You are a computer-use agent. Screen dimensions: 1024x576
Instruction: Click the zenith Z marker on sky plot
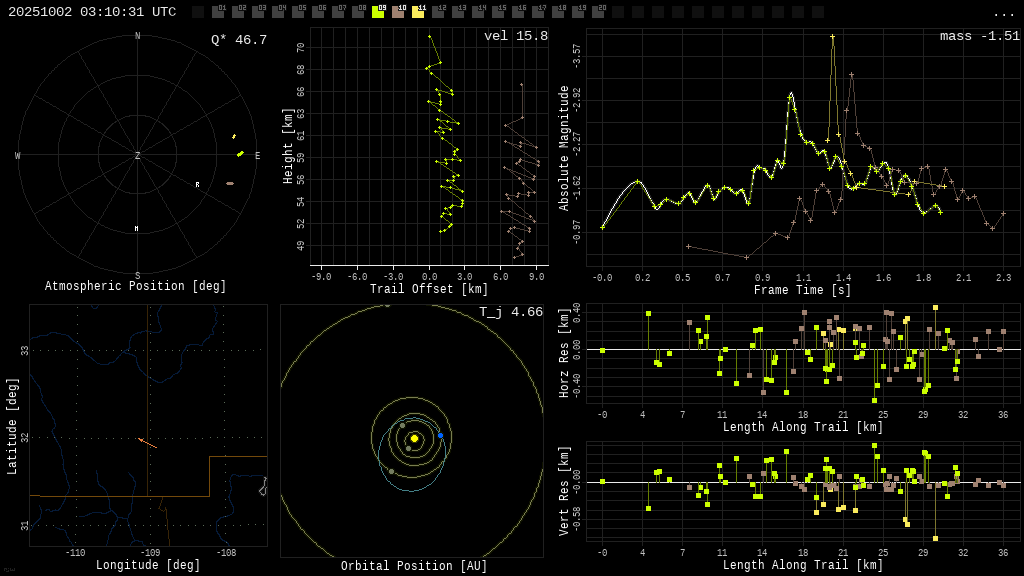(138, 156)
